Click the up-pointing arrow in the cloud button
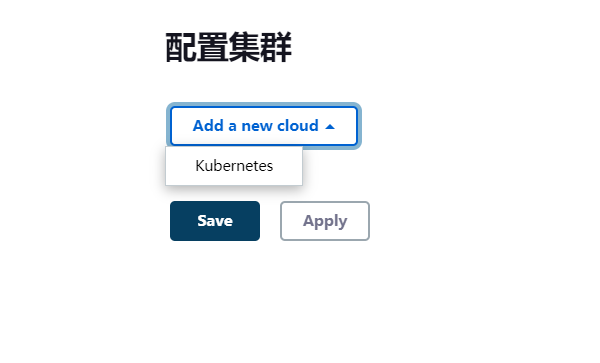 point(330,127)
